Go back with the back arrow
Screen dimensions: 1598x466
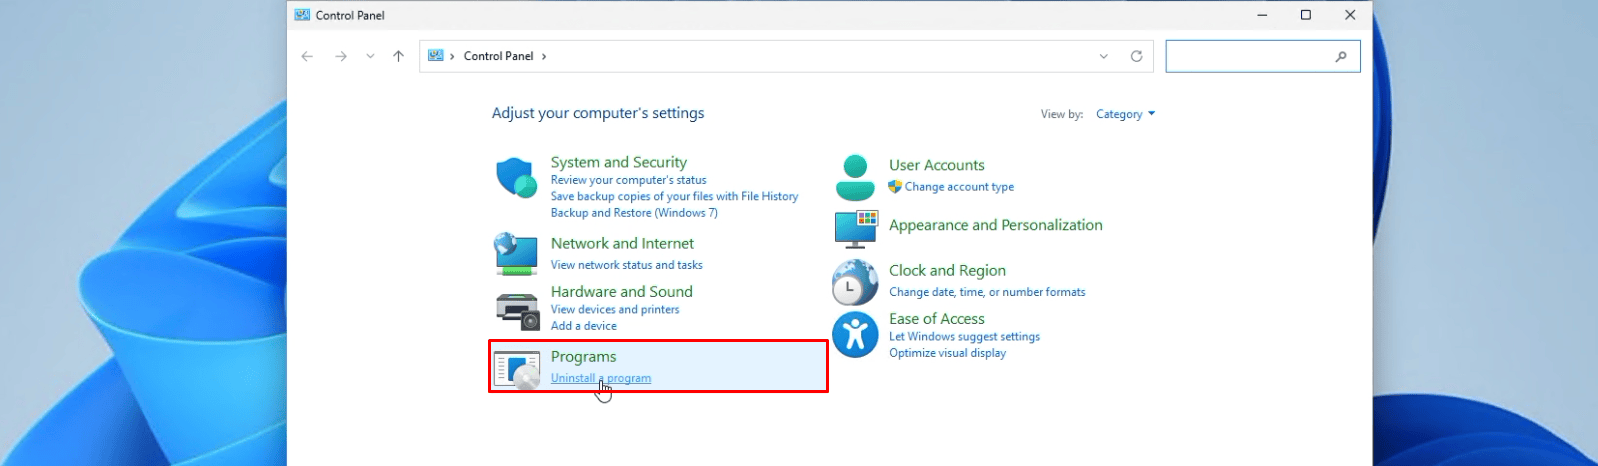307,56
